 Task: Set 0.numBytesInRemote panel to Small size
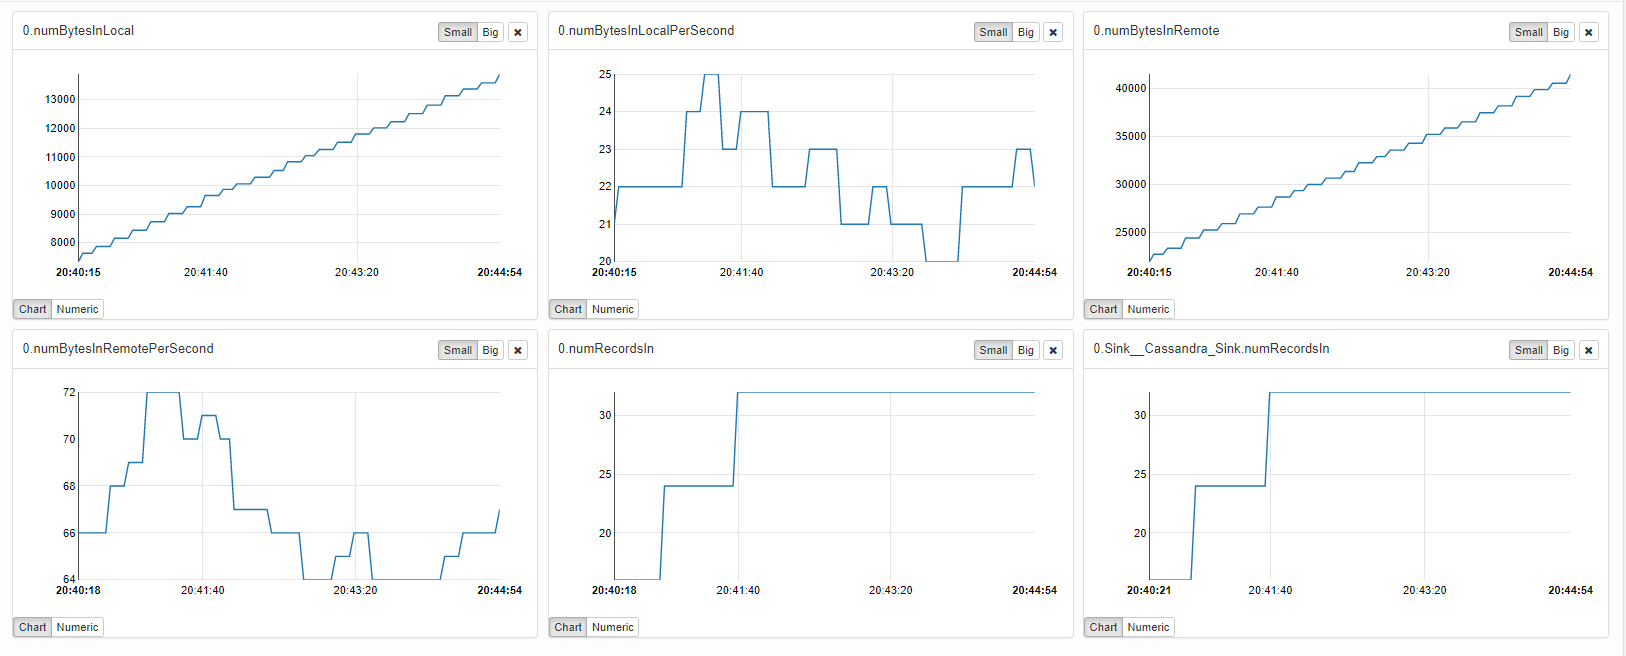coord(1528,32)
